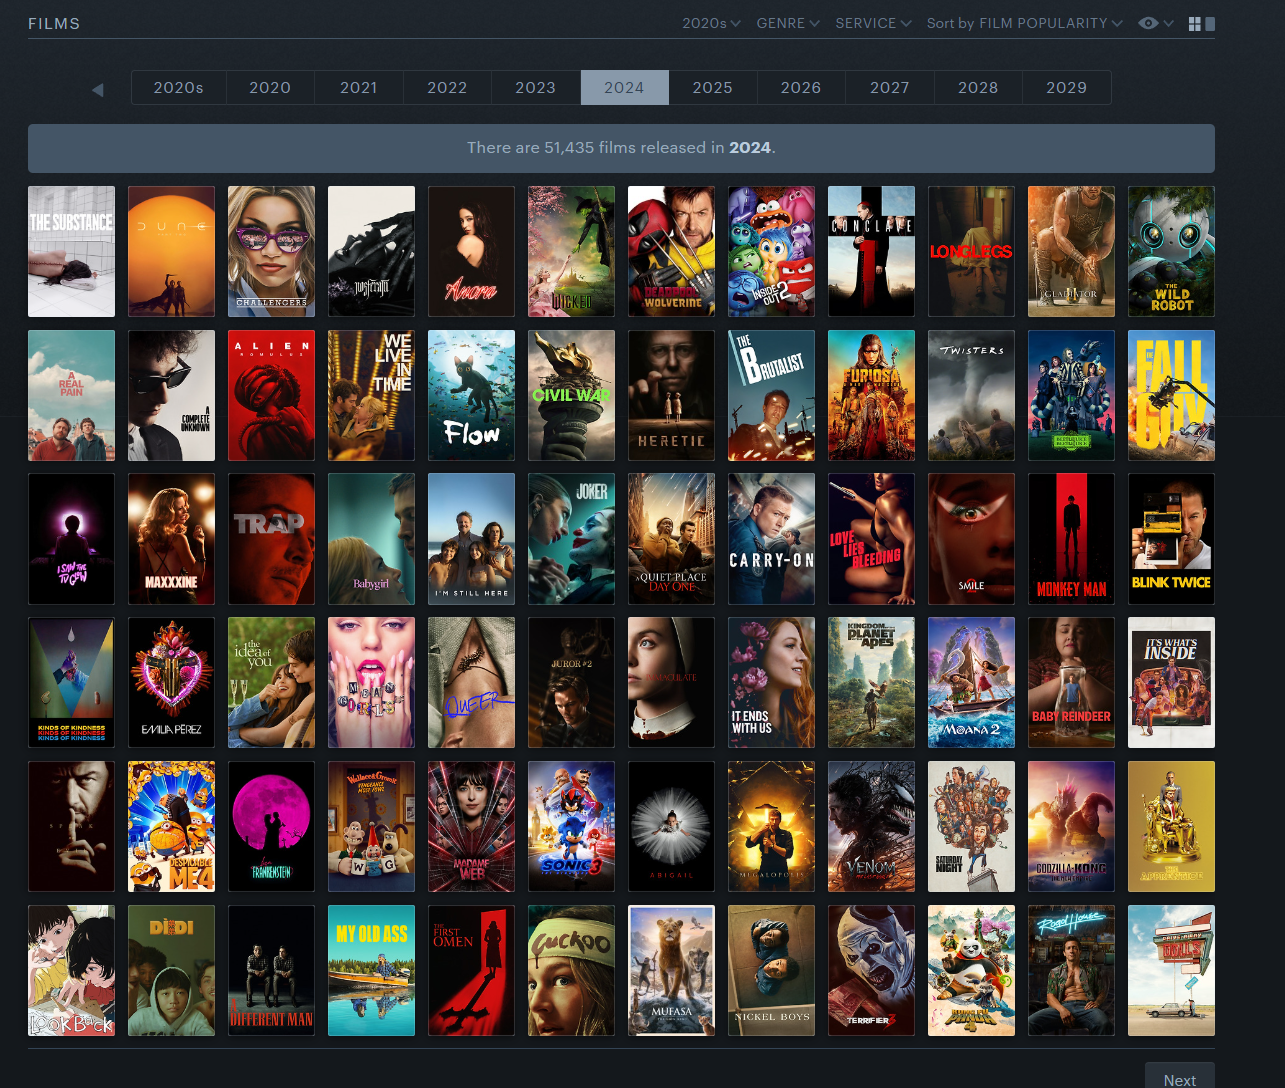Viewport: 1285px width, 1088px height.
Task: Open the Longlegs poster
Action: click(971, 251)
